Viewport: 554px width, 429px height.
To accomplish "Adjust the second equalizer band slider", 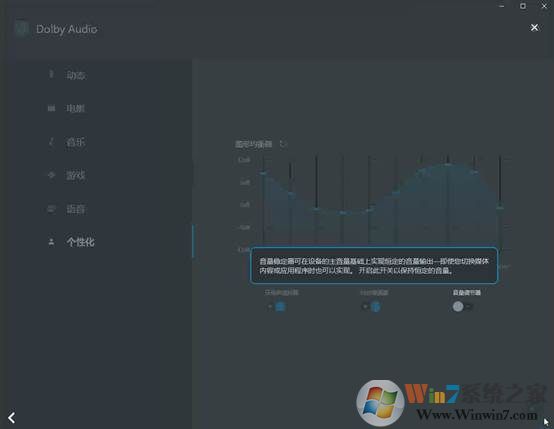I will click(290, 193).
